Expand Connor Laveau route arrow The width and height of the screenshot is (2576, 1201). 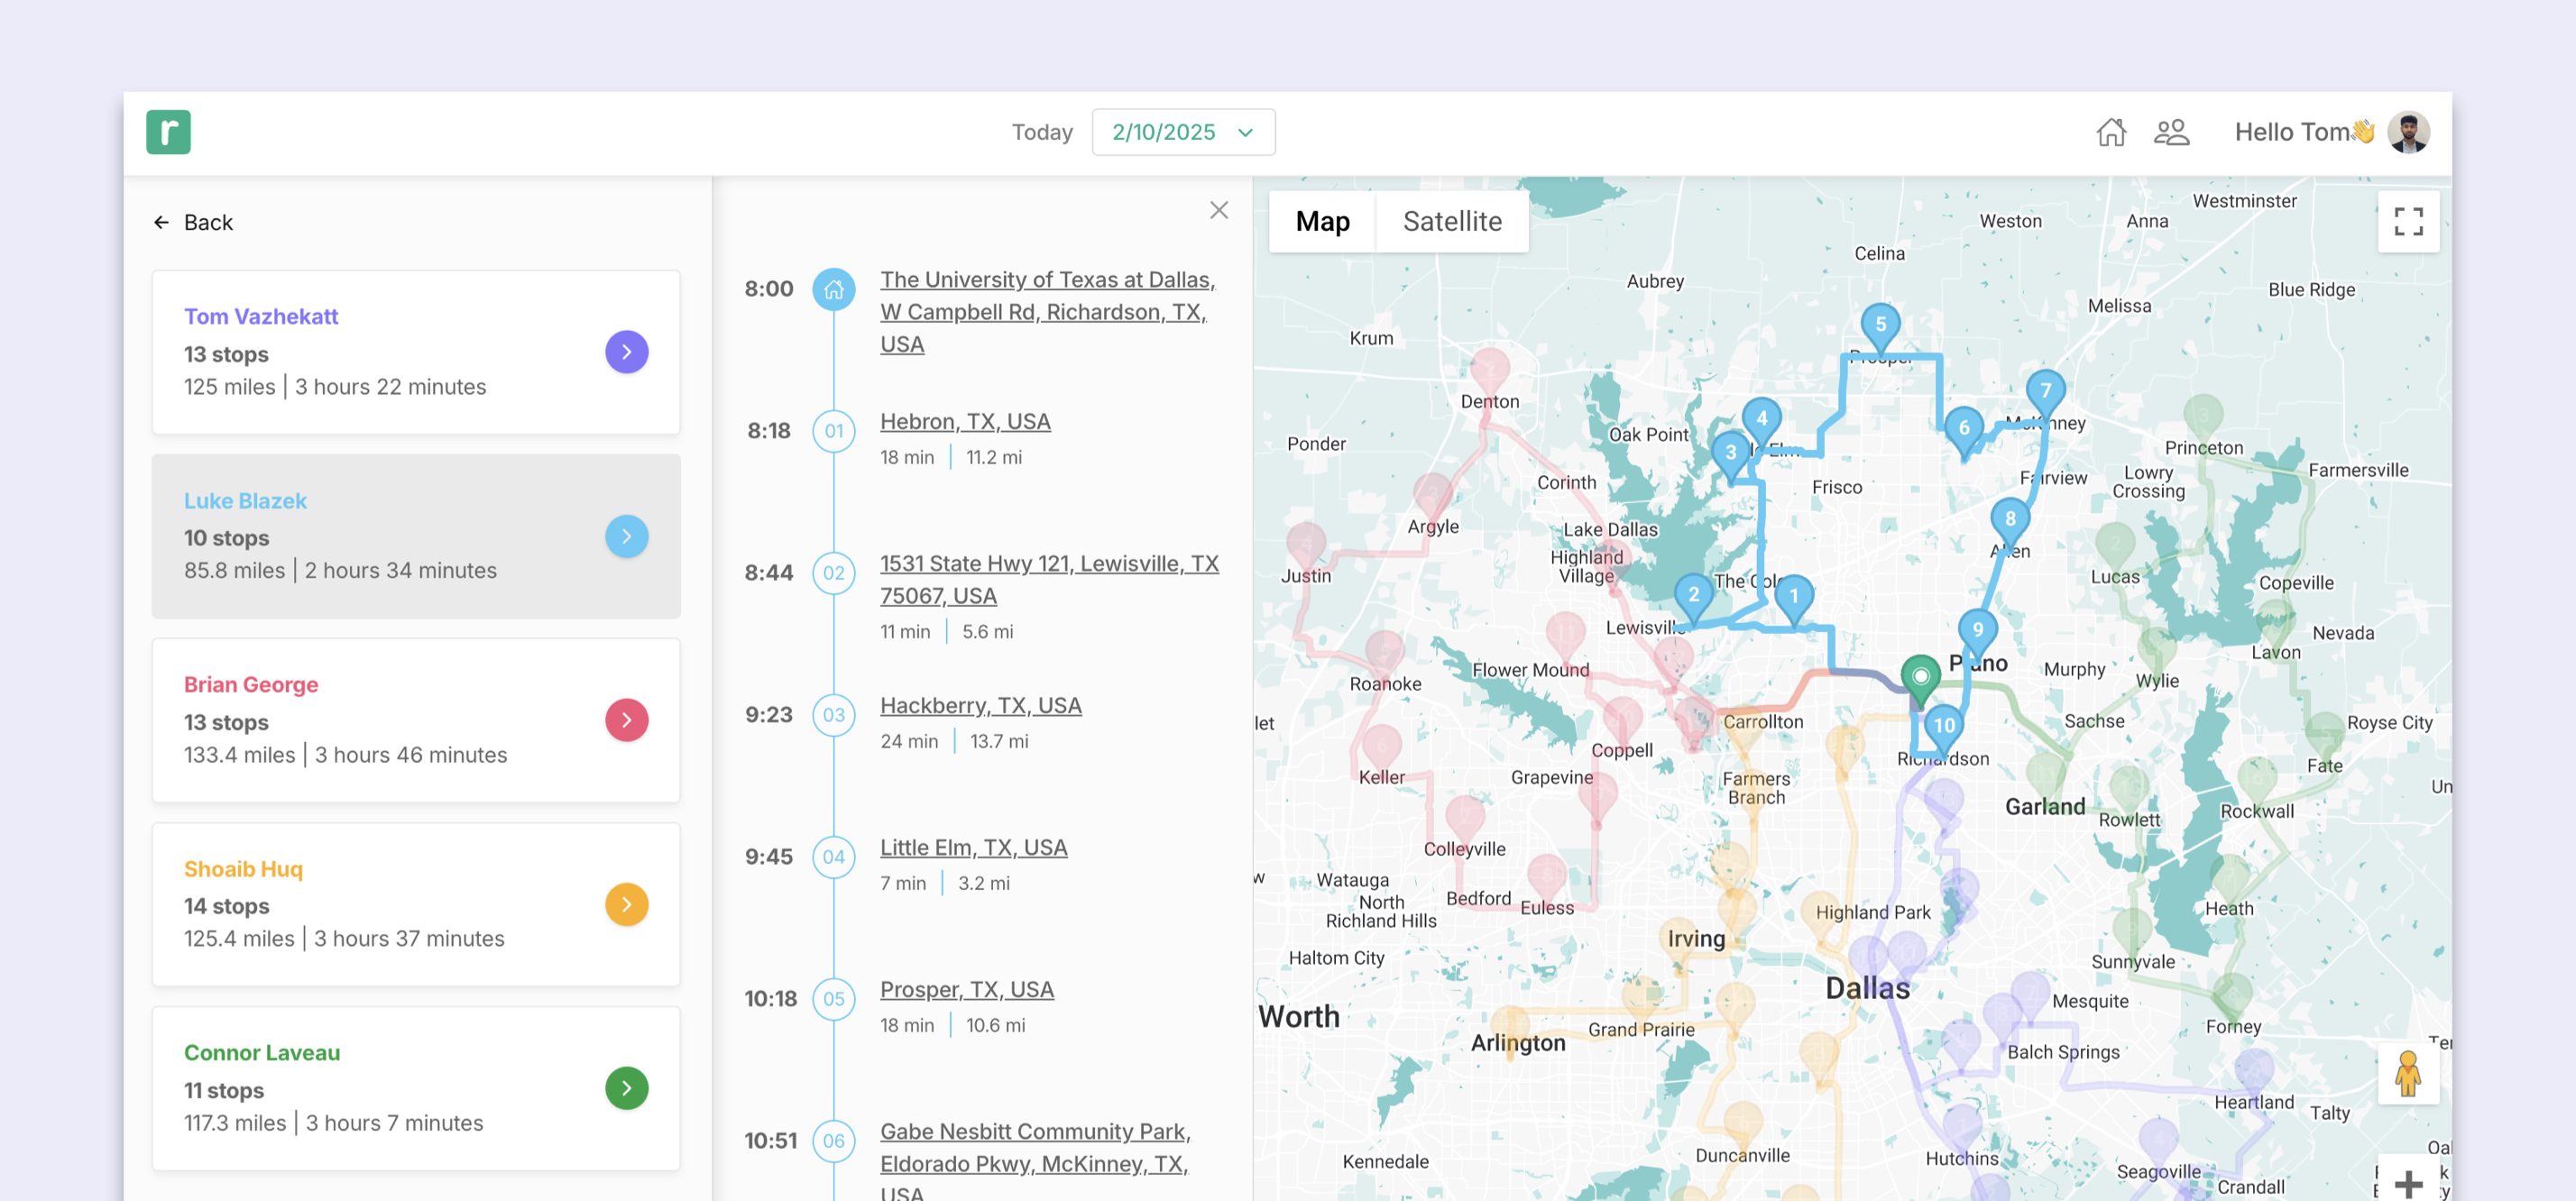(x=626, y=1088)
